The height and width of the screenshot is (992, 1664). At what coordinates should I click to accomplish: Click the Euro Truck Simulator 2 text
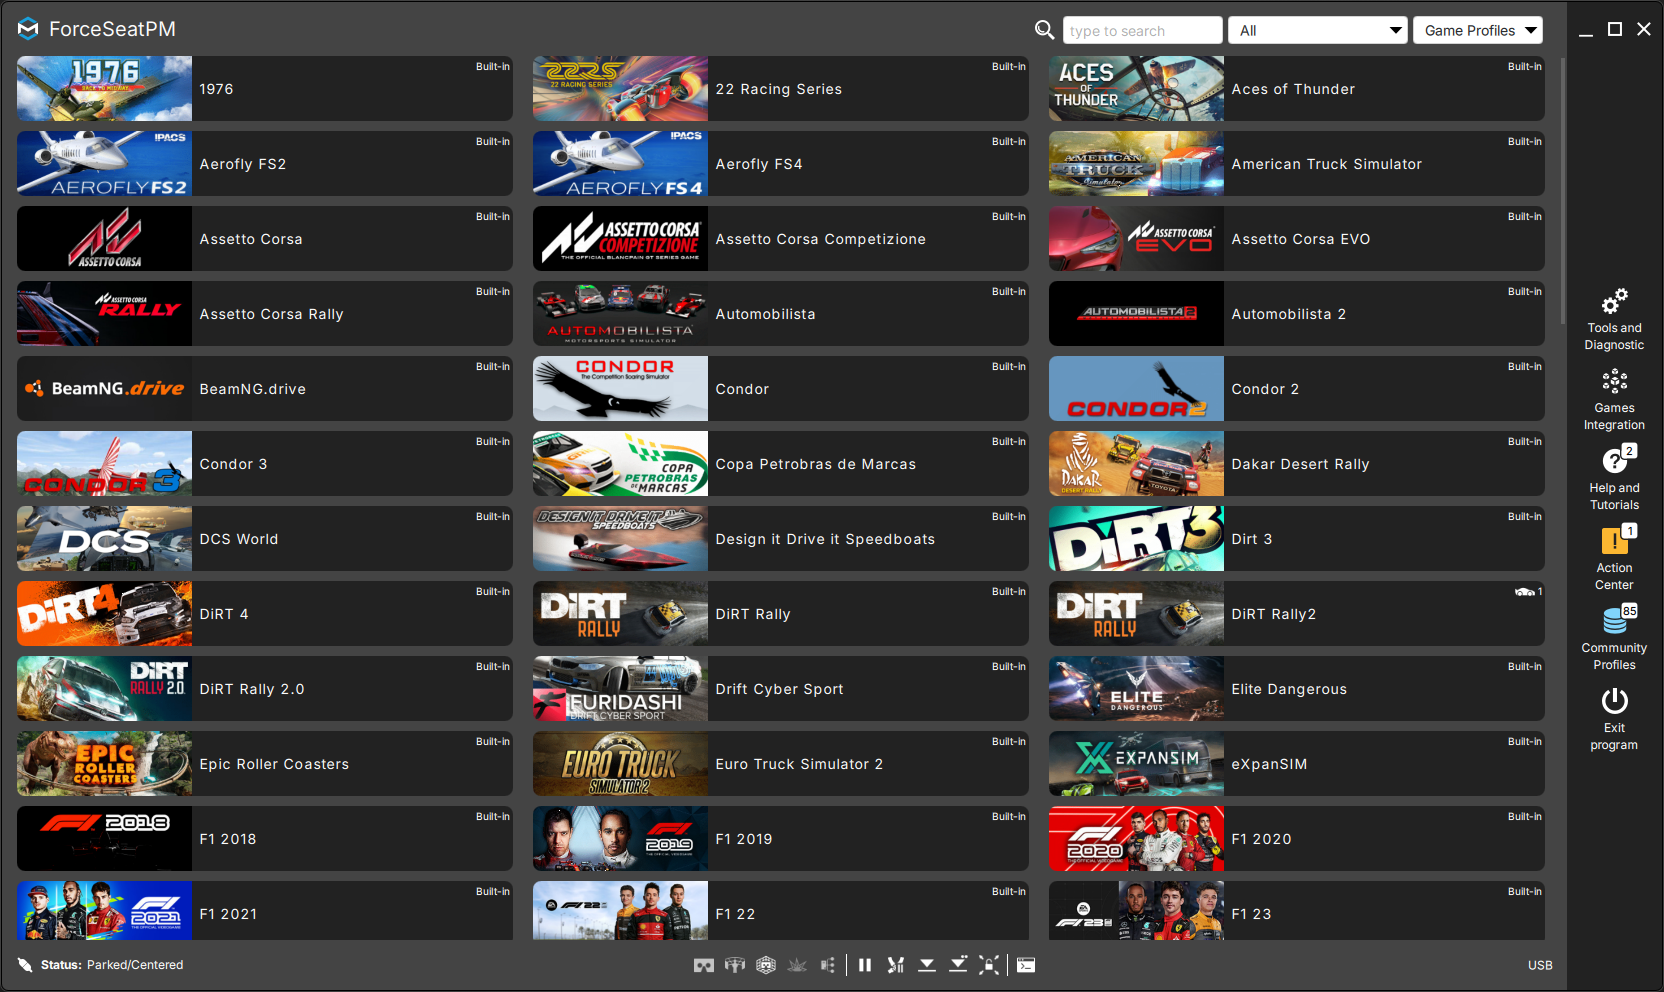799,764
